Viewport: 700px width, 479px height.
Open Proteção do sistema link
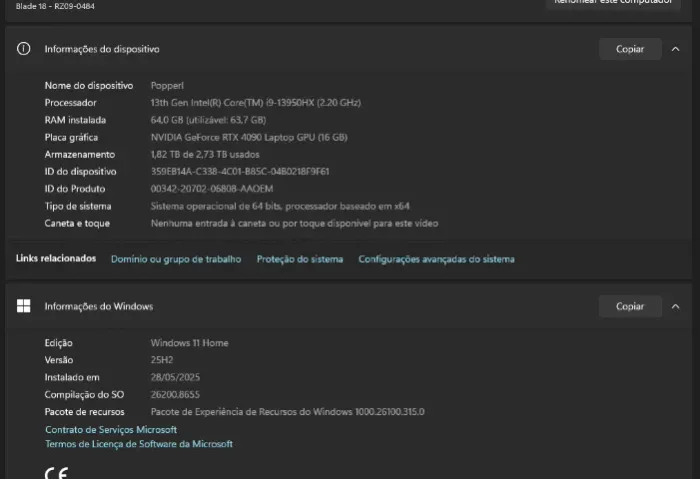tap(300, 259)
